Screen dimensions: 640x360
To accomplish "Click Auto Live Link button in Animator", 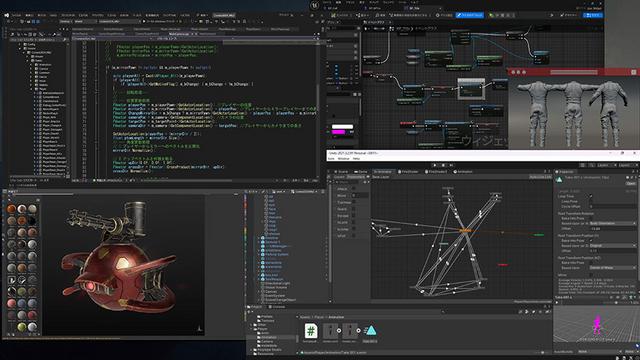I will click(540, 177).
